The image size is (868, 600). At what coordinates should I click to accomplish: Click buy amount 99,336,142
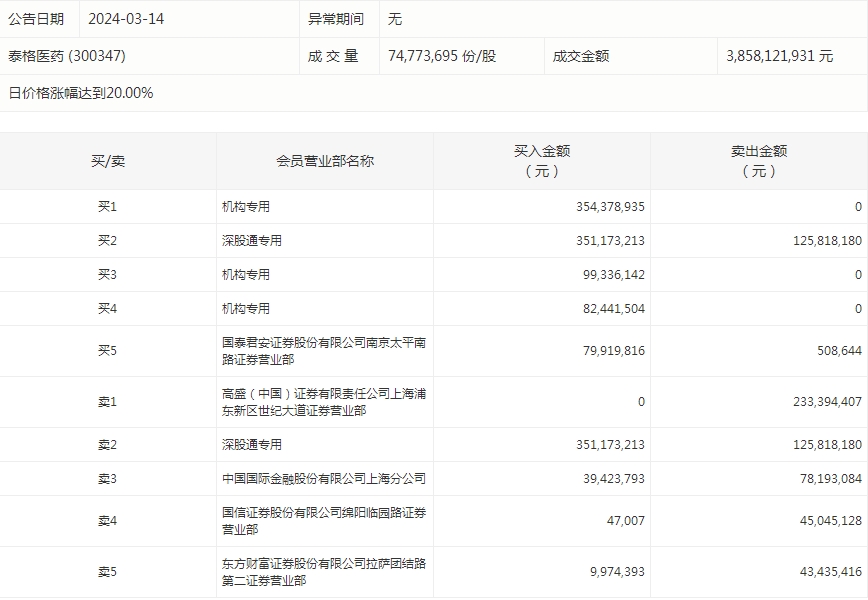pyautogui.click(x=613, y=275)
